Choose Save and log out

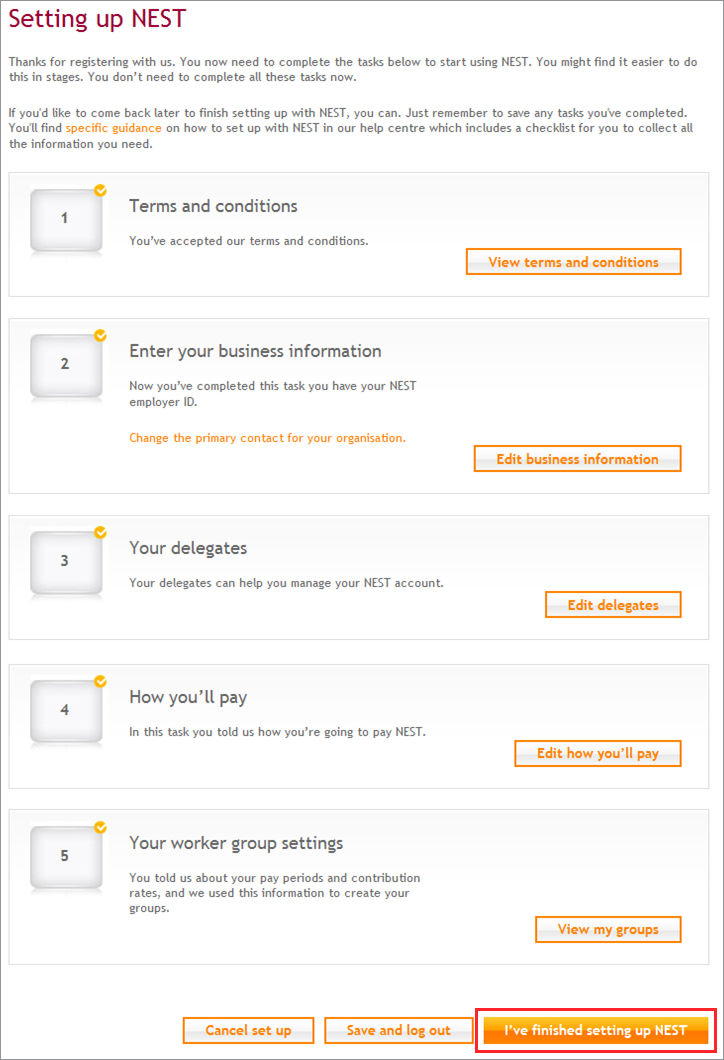[398, 1030]
